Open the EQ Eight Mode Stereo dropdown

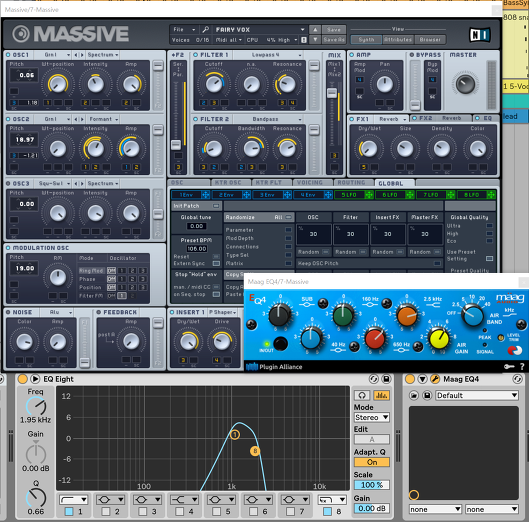(372, 417)
